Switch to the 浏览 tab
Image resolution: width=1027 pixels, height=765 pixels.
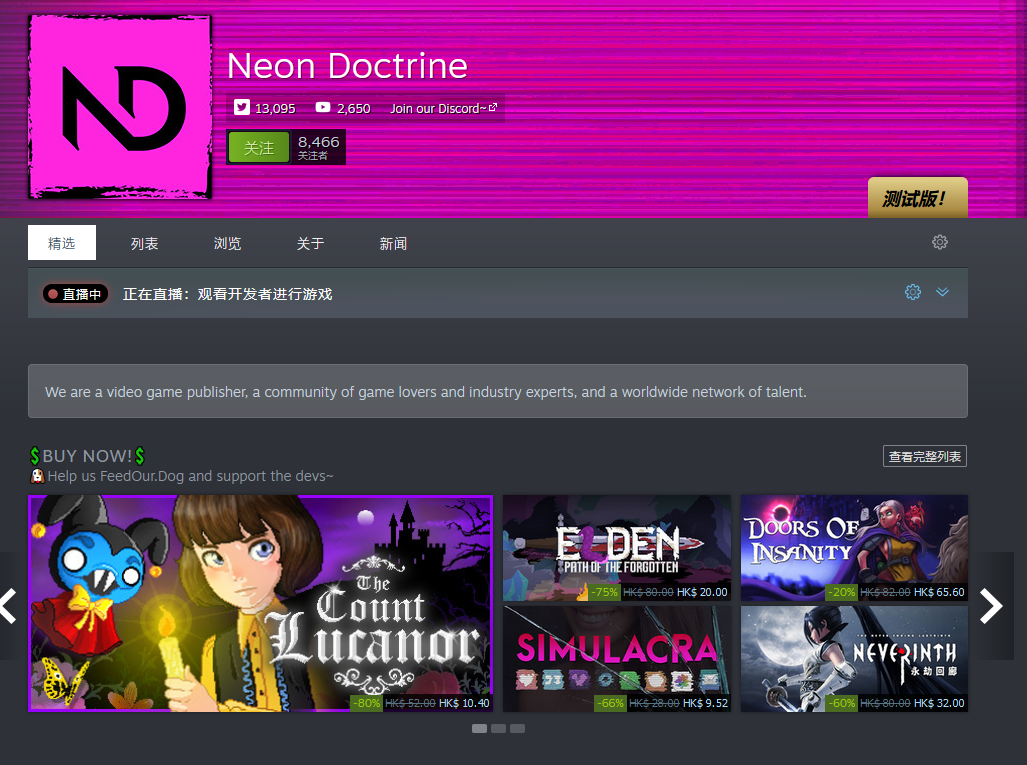tap(227, 244)
